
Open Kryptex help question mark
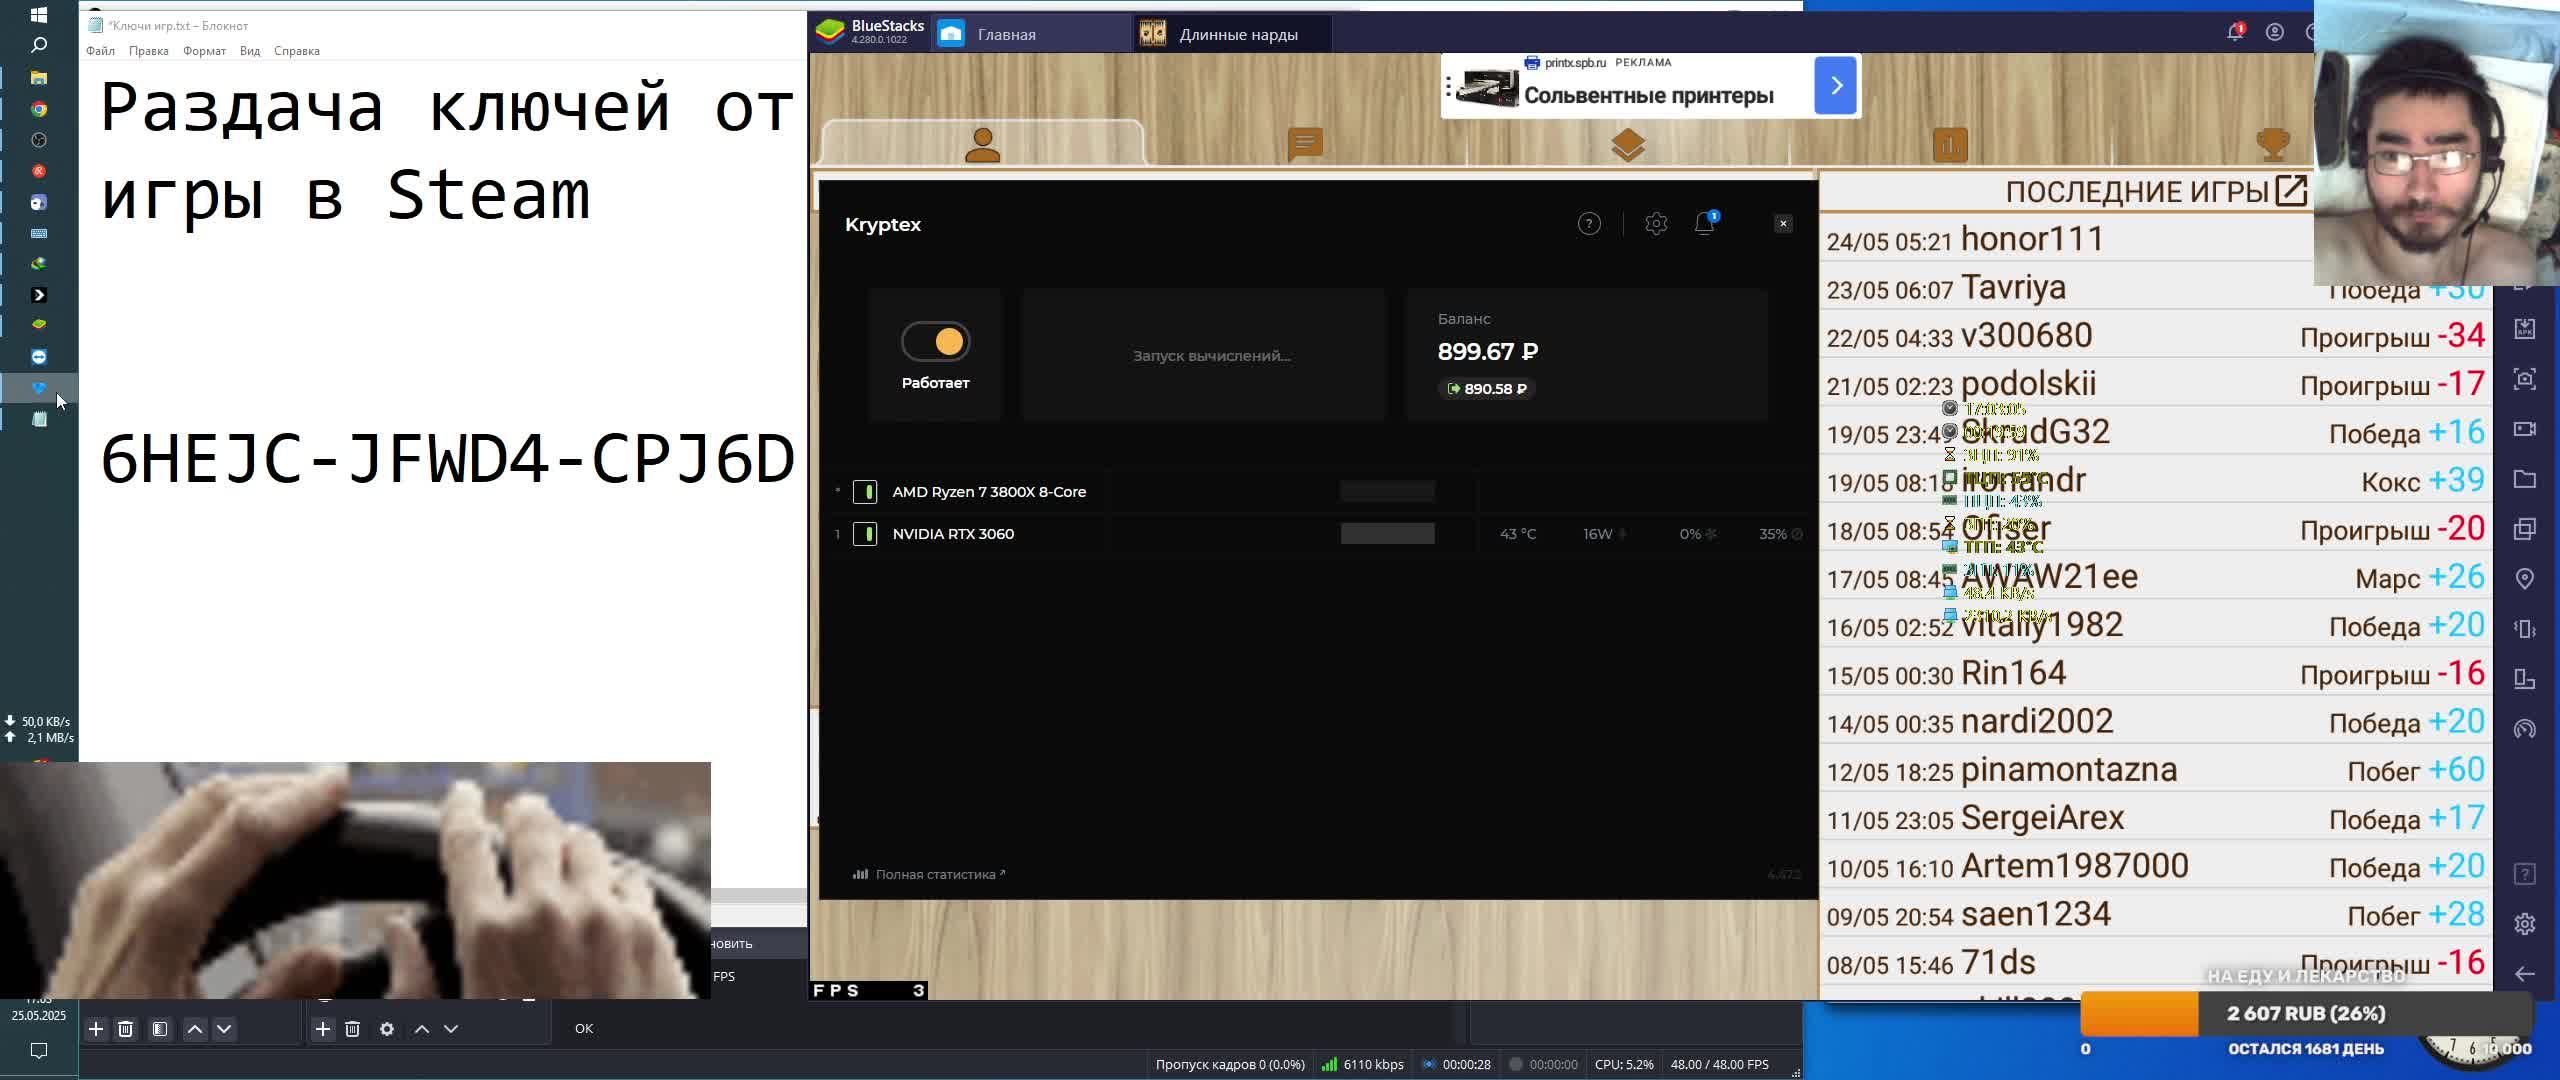[x=1589, y=224]
